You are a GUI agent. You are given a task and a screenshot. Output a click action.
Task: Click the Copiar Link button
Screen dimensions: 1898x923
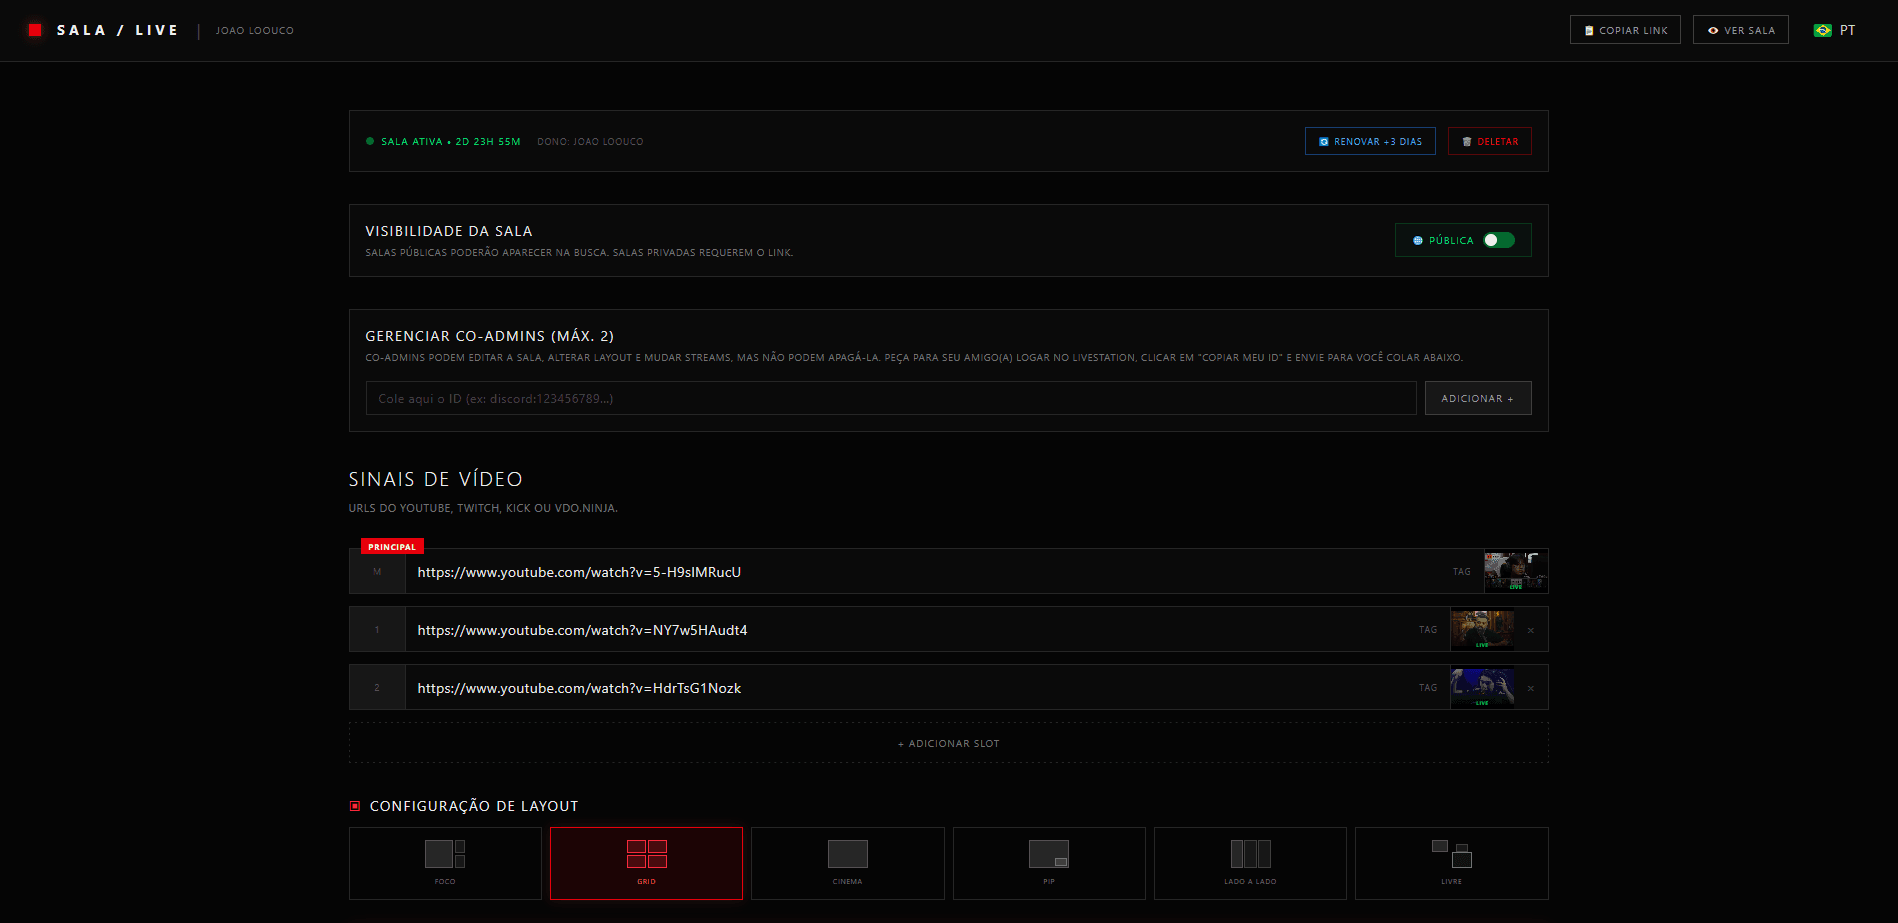pyautogui.click(x=1625, y=30)
